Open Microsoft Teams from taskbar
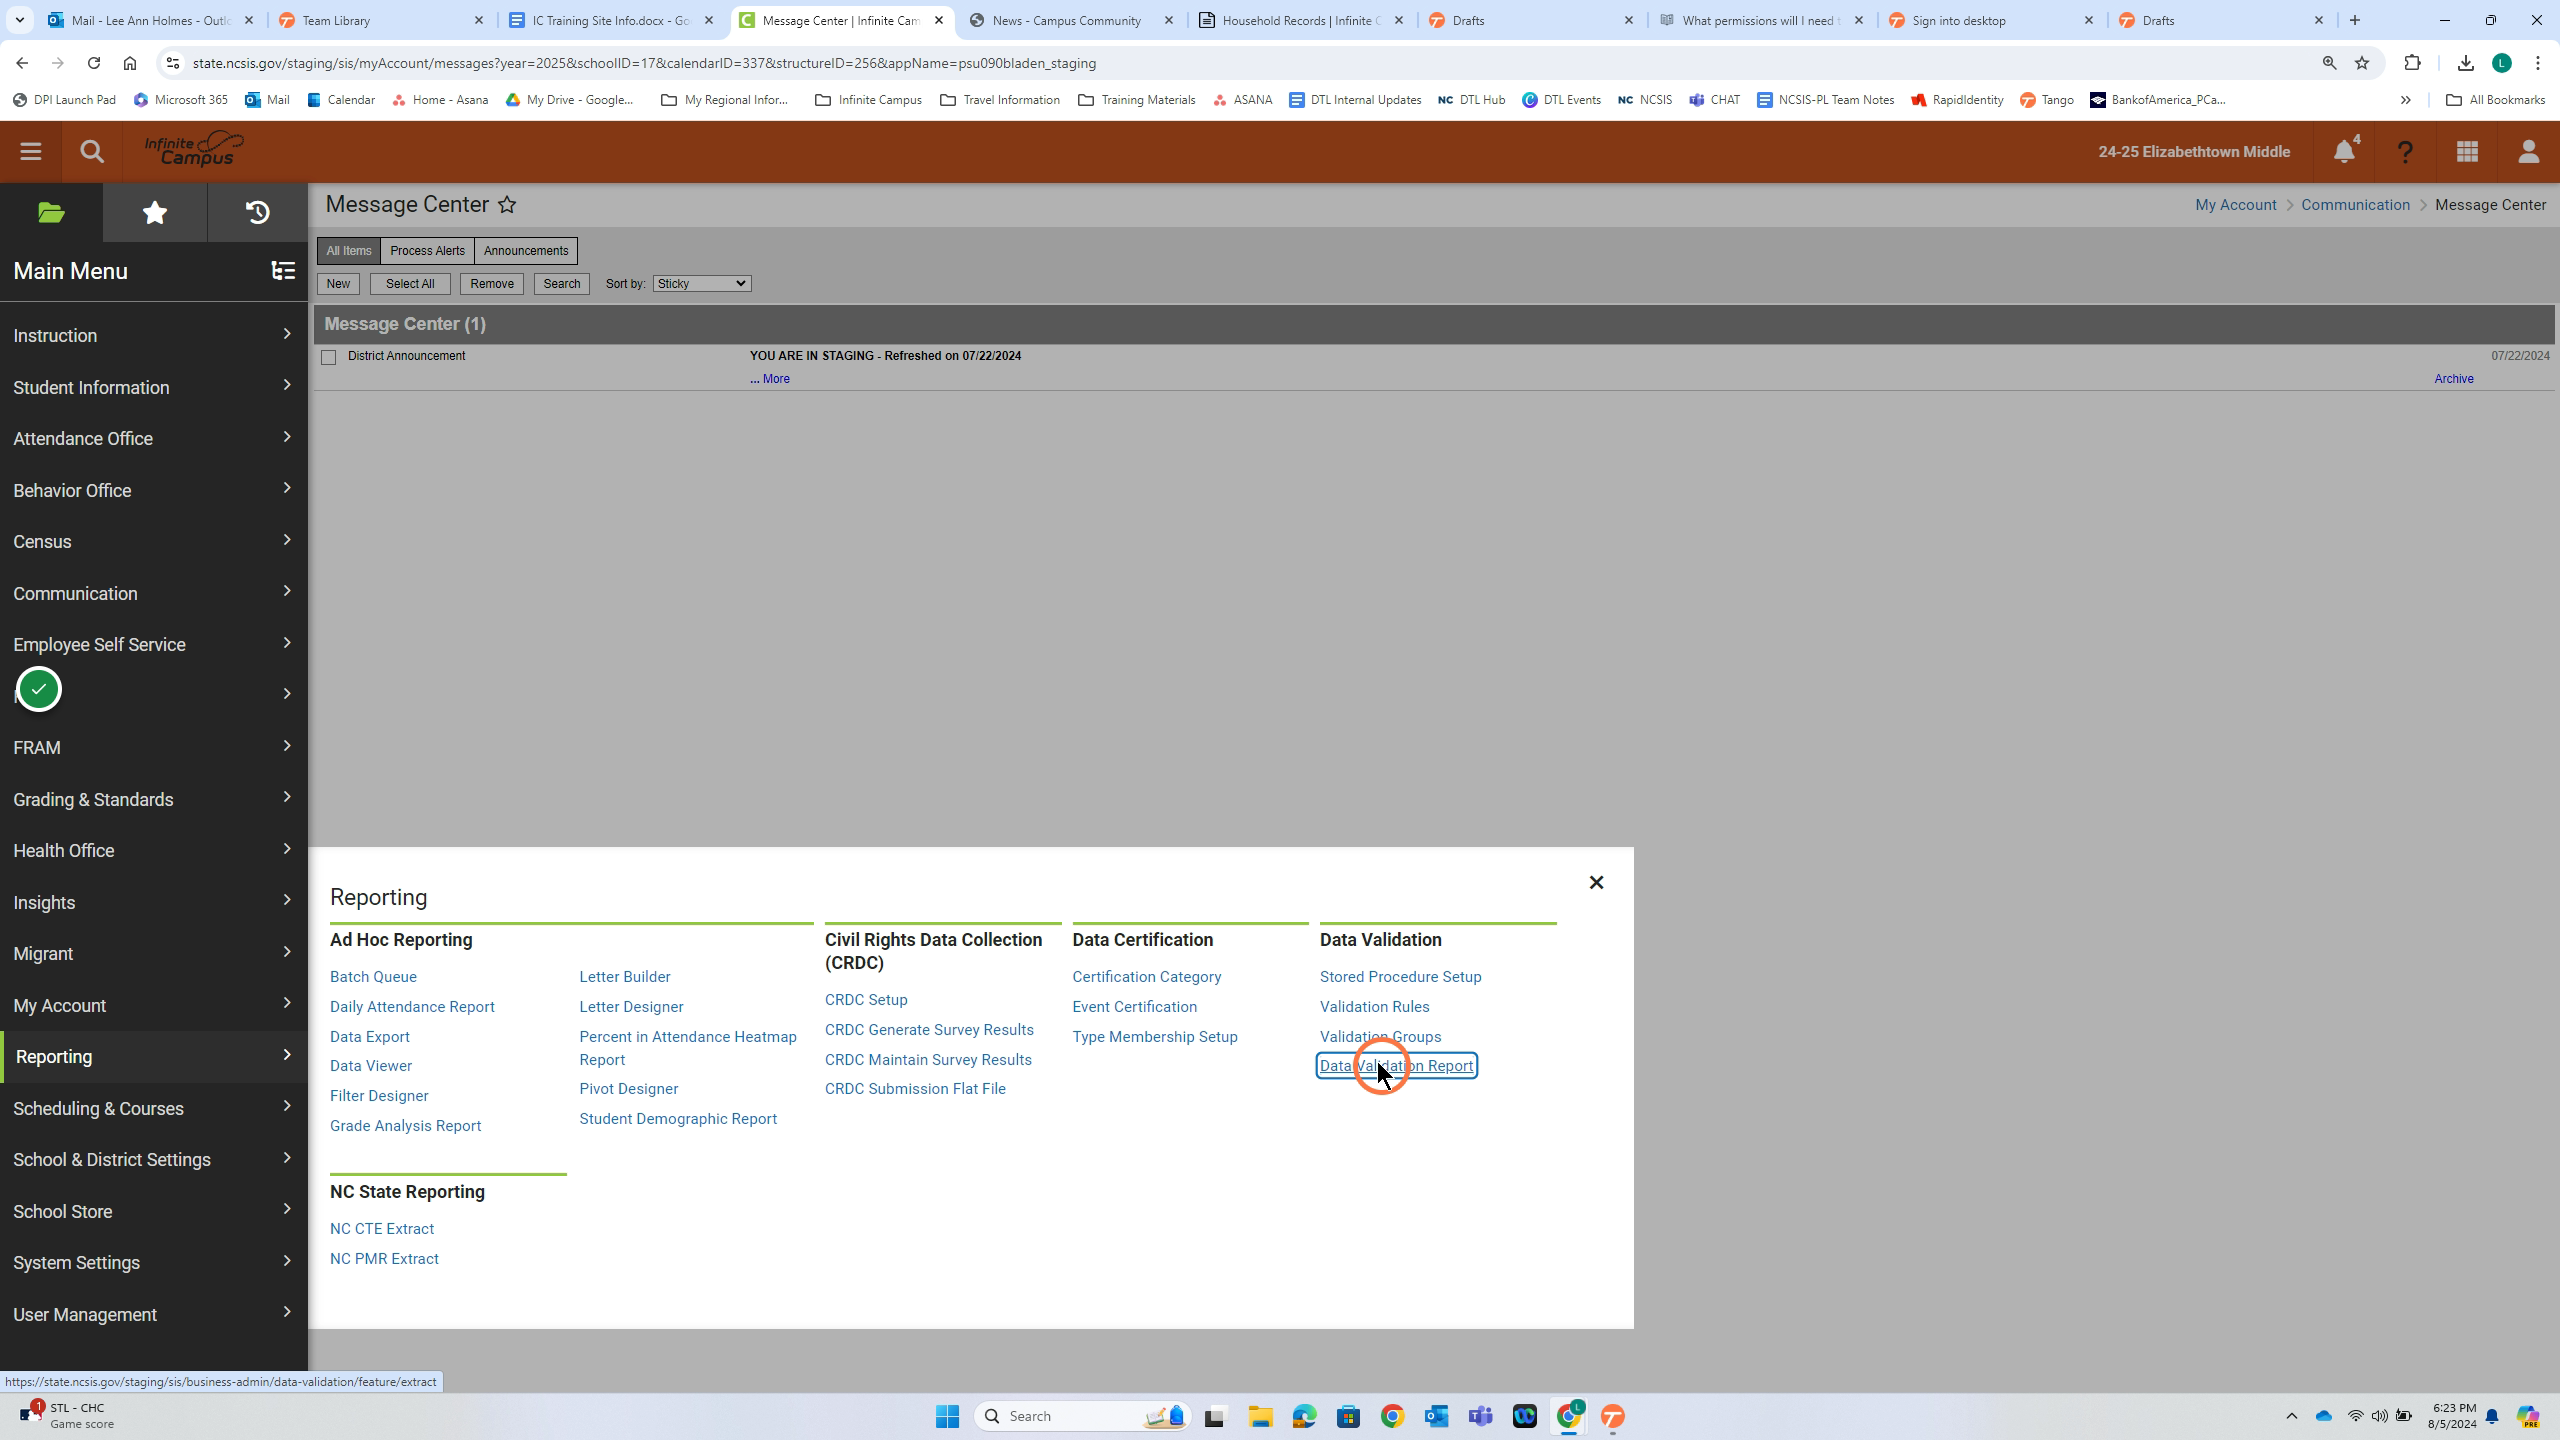This screenshot has width=2560, height=1440. 1481,1416
